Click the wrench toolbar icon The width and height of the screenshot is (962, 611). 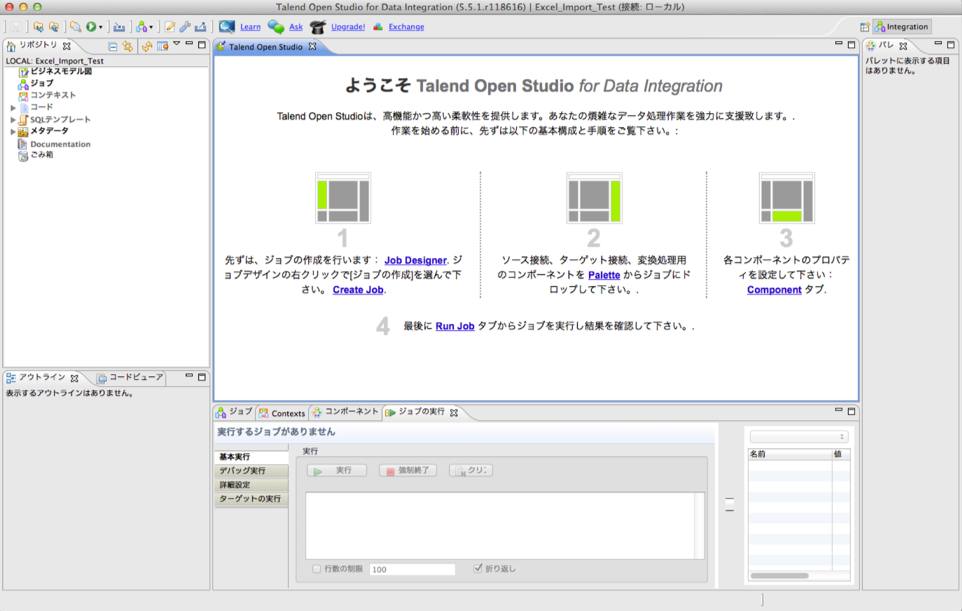pyautogui.click(x=185, y=27)
